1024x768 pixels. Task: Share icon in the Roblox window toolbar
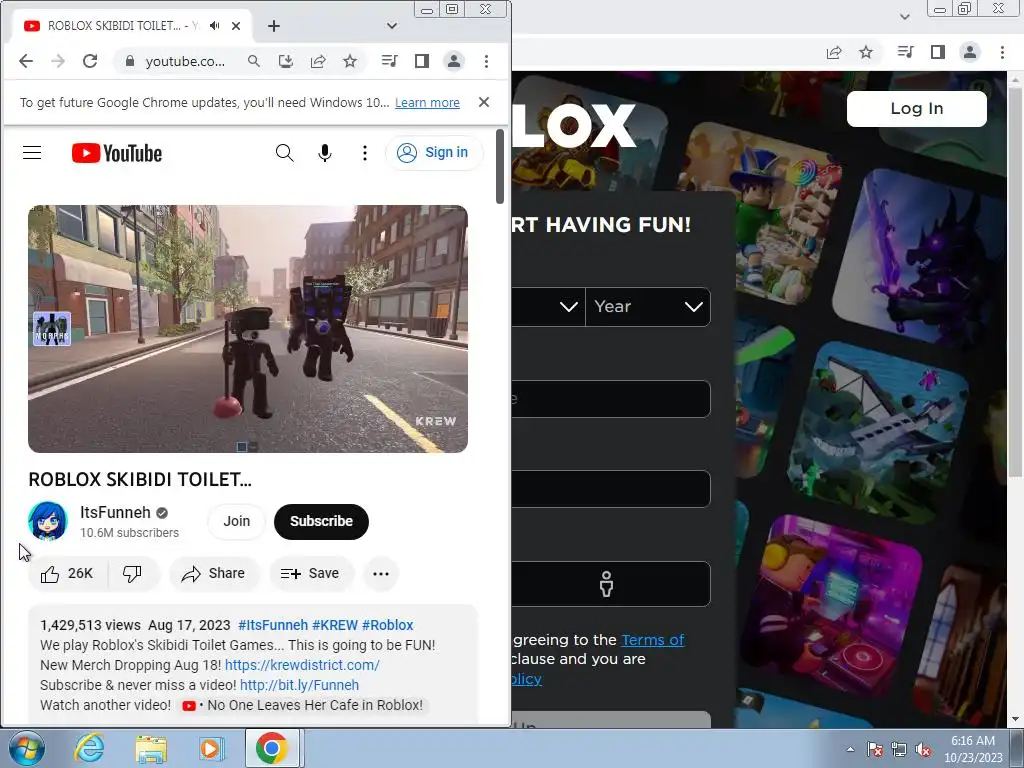(x=833, y=52)
